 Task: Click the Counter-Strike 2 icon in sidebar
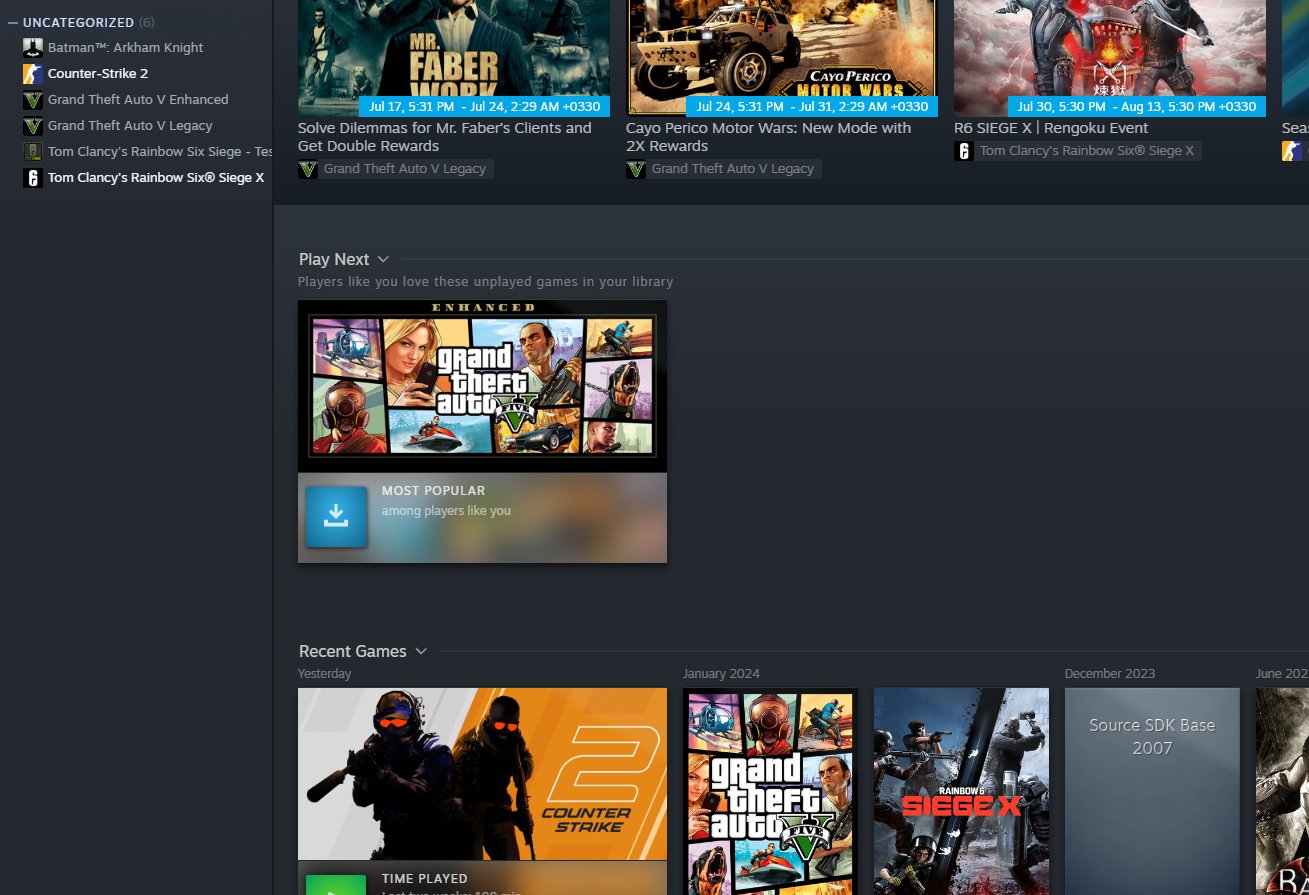coord(33,73)
